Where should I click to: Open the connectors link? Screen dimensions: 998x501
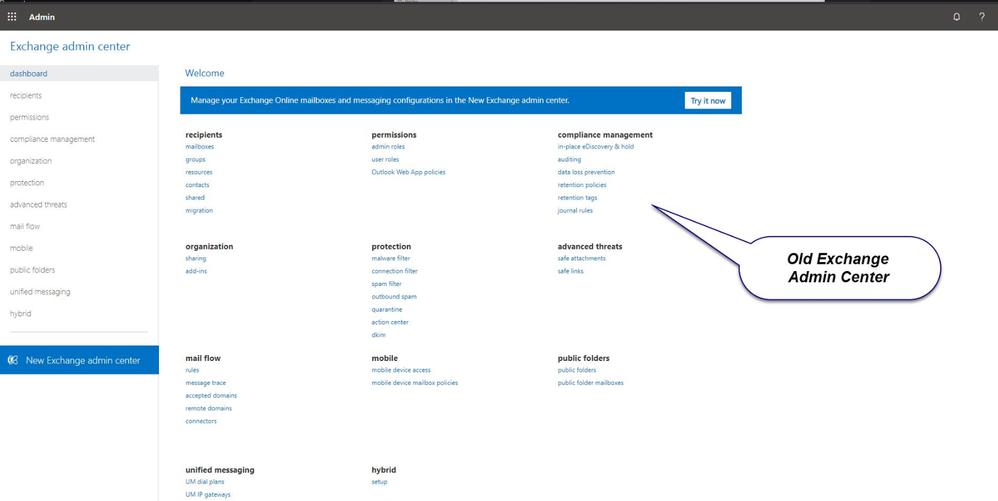tap(201, 421)
